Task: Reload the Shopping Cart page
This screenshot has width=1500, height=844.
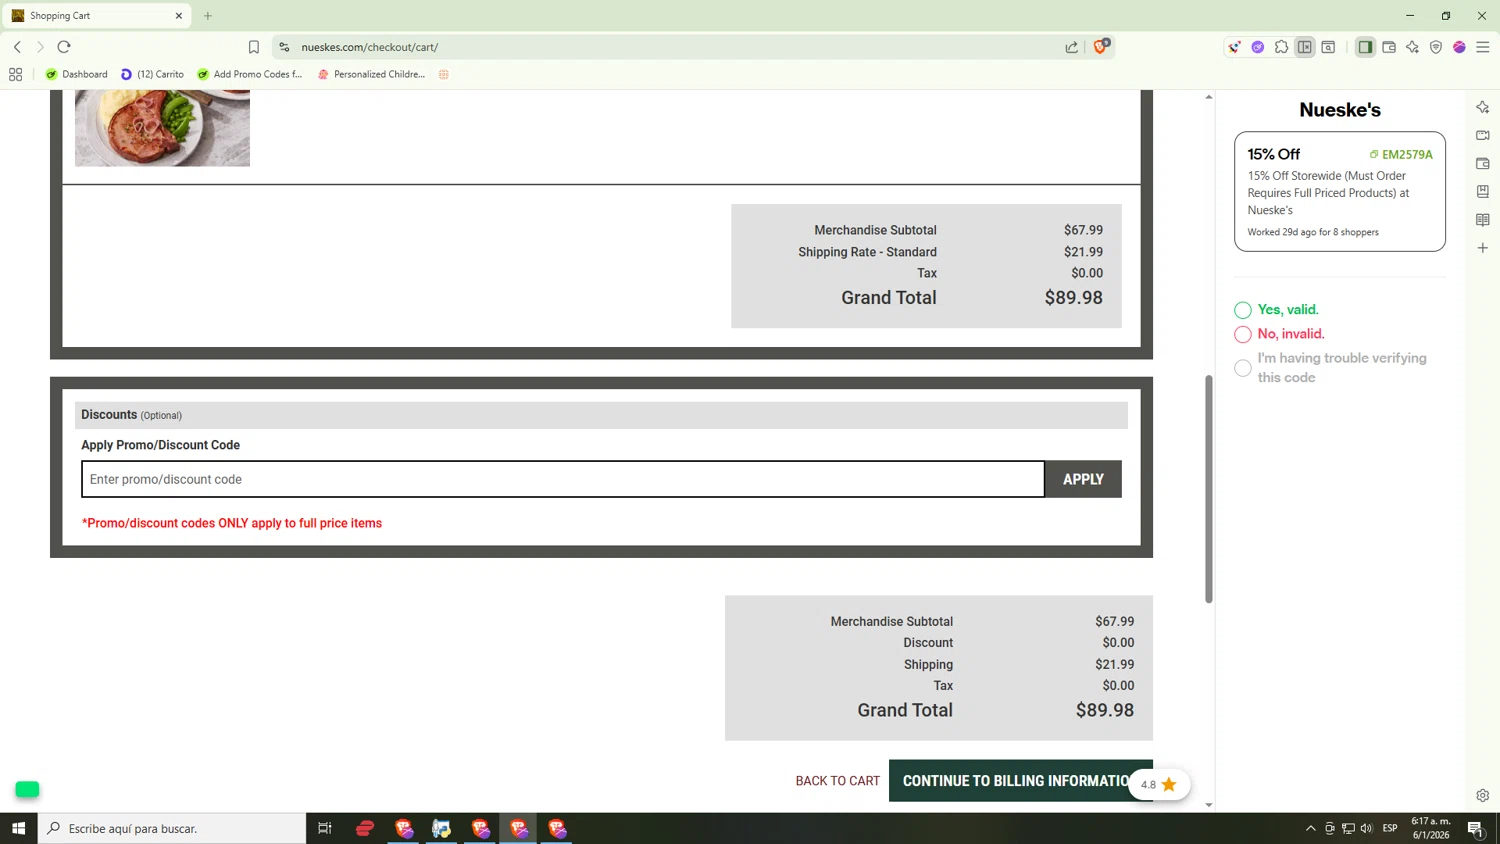Action: (x=64, y=47)
